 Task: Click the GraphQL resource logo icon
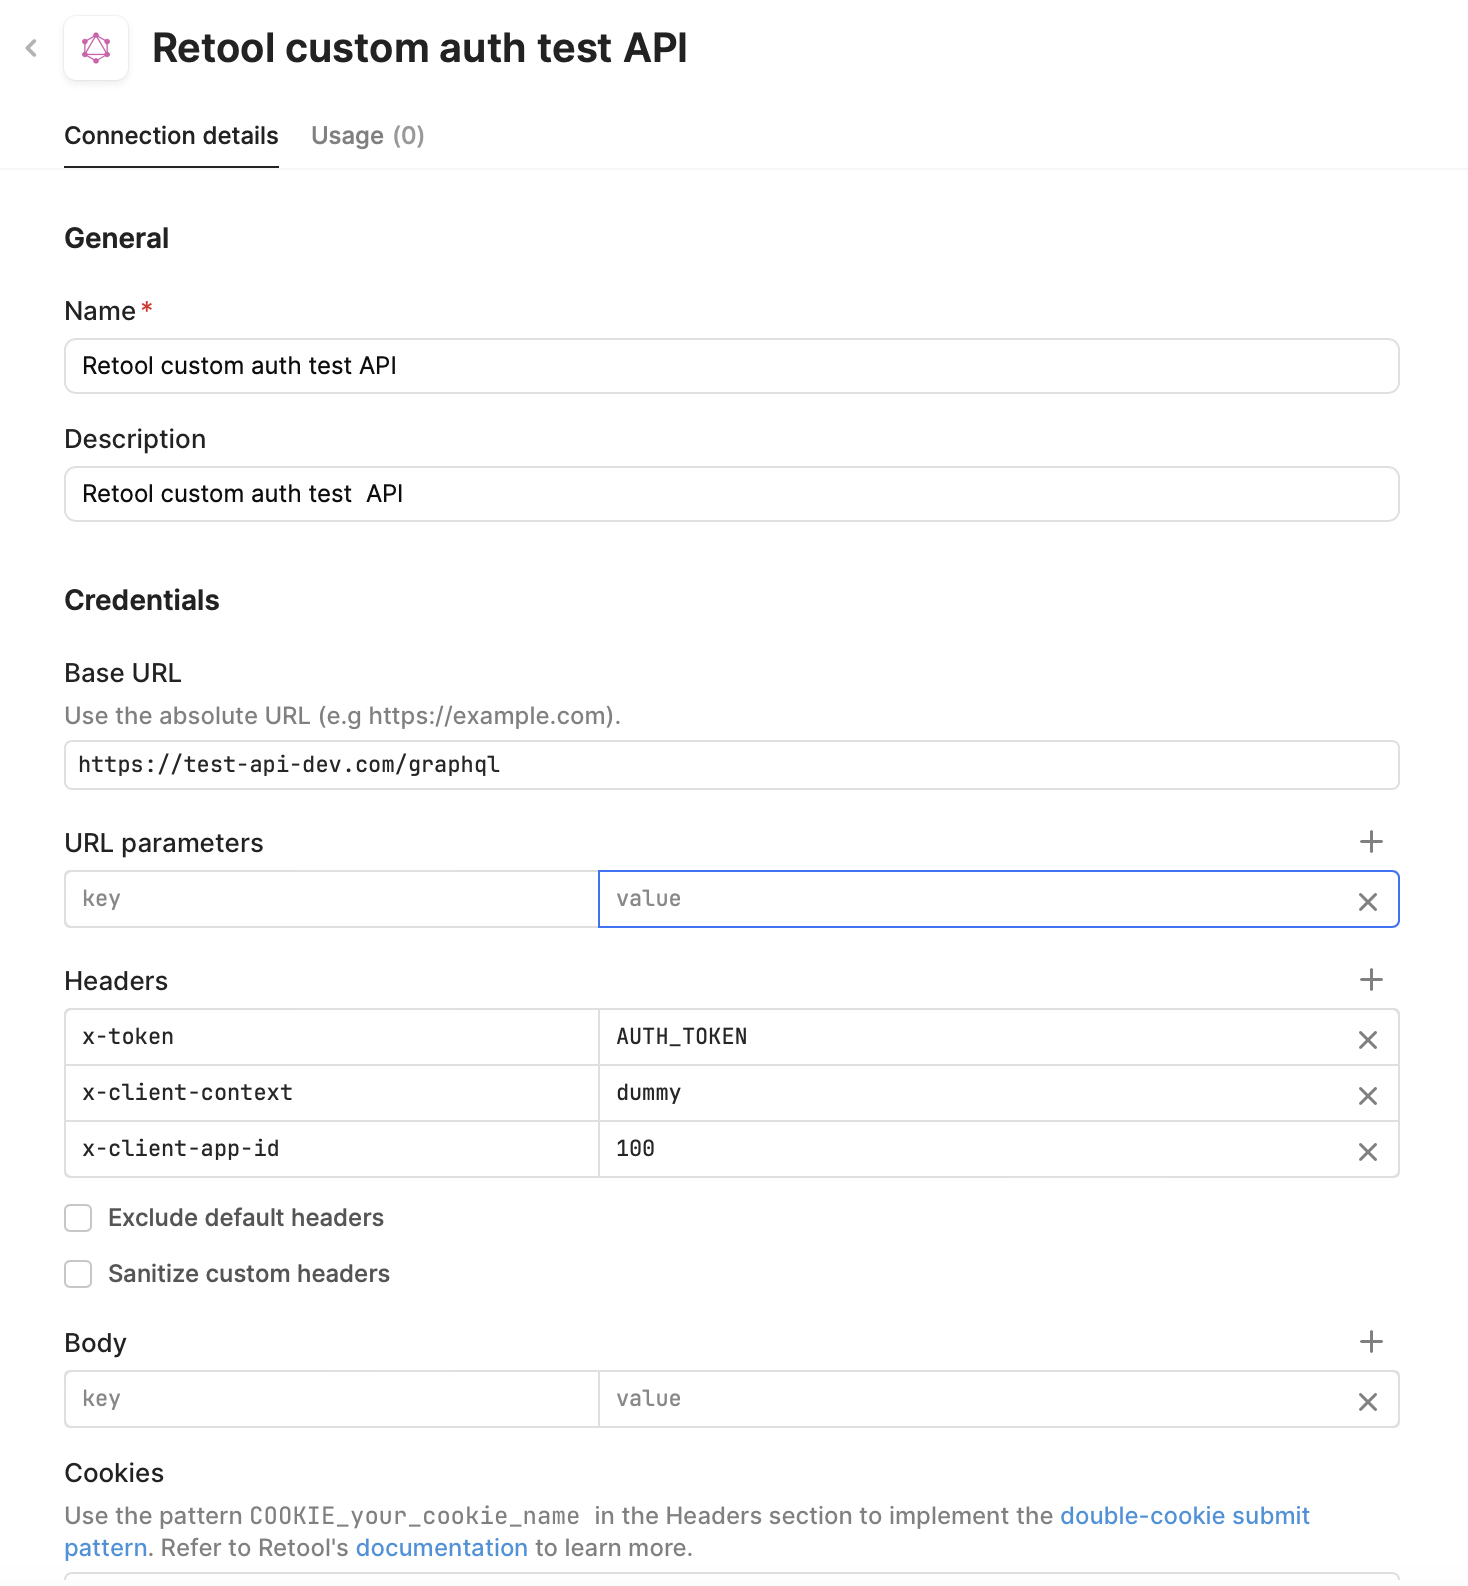(x=96, y=48)
